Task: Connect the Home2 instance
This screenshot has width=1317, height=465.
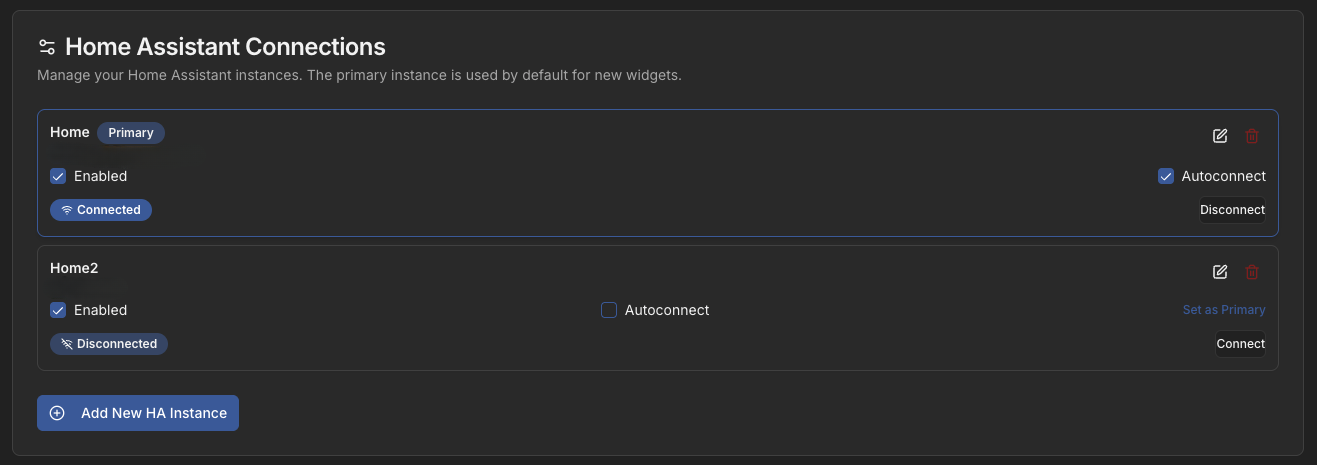Action: 1241,344
